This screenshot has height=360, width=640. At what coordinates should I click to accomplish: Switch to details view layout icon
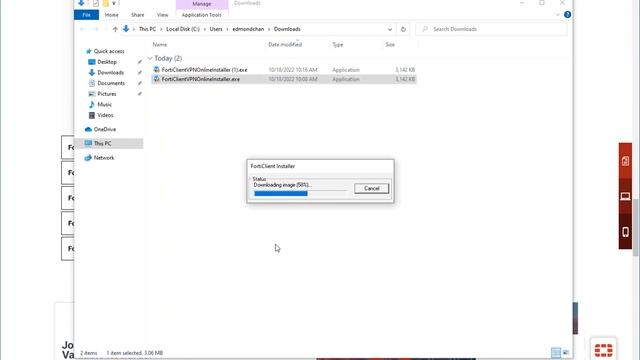point(556,352)
